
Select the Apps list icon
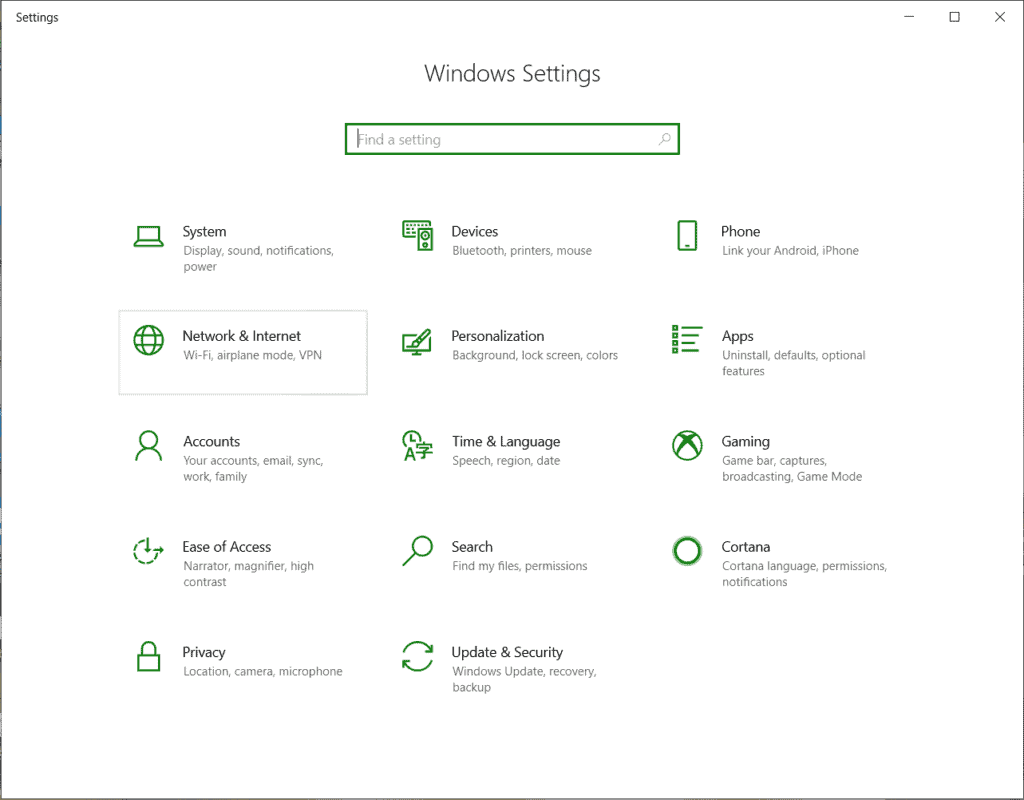687,340
